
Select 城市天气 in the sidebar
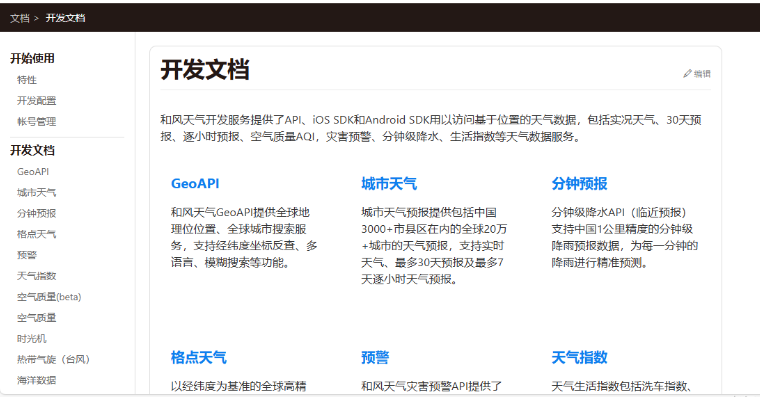36,192
